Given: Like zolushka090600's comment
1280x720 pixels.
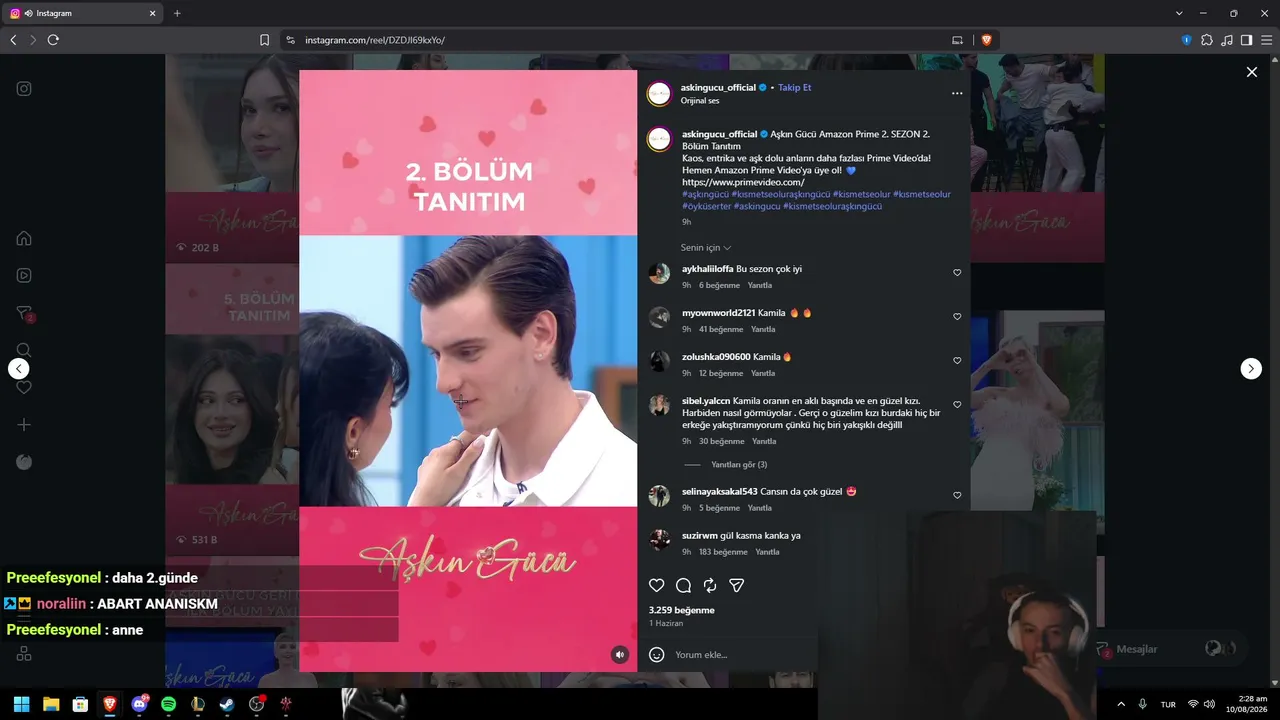Looking at the screenshot, I should 957,360.
